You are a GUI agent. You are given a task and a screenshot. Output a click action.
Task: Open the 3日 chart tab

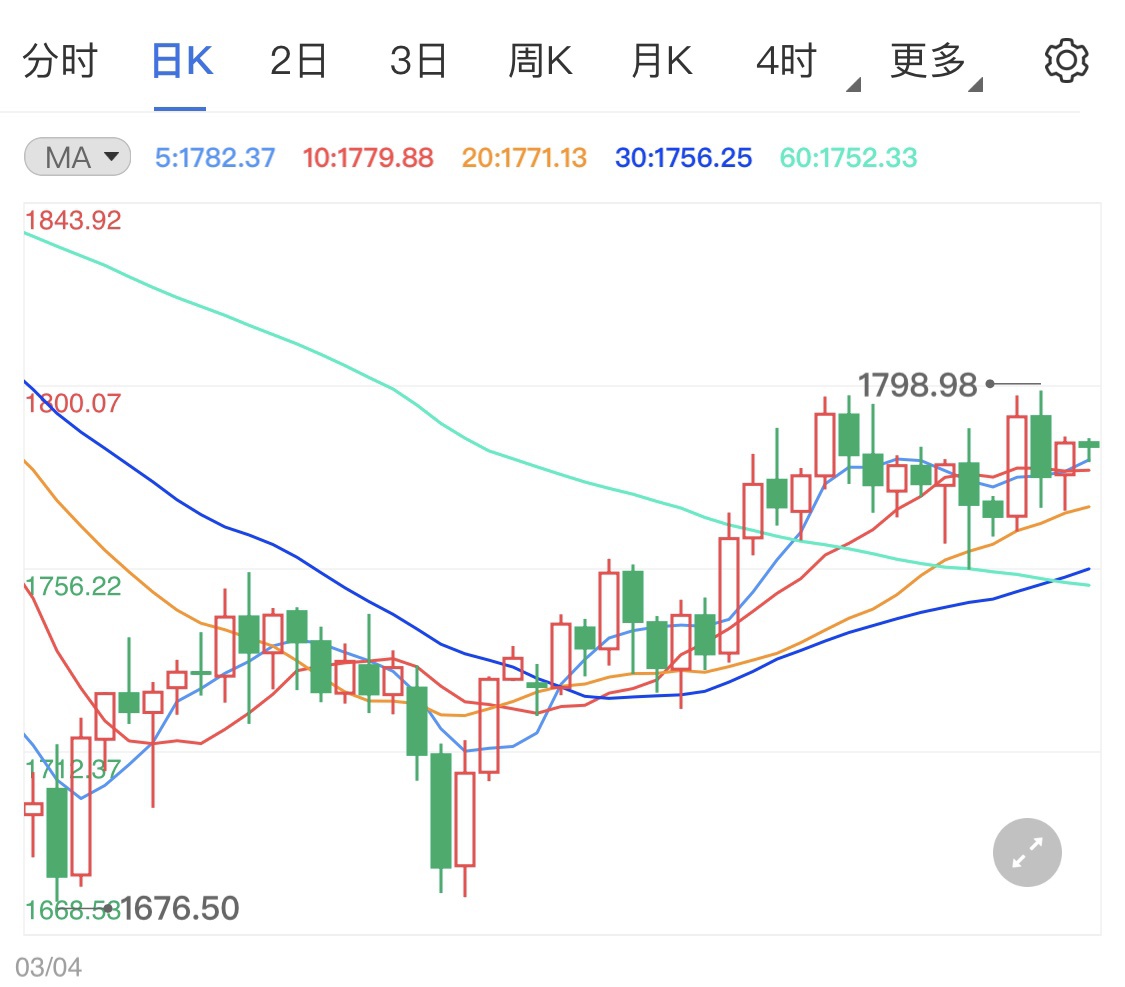coord(418,62)
